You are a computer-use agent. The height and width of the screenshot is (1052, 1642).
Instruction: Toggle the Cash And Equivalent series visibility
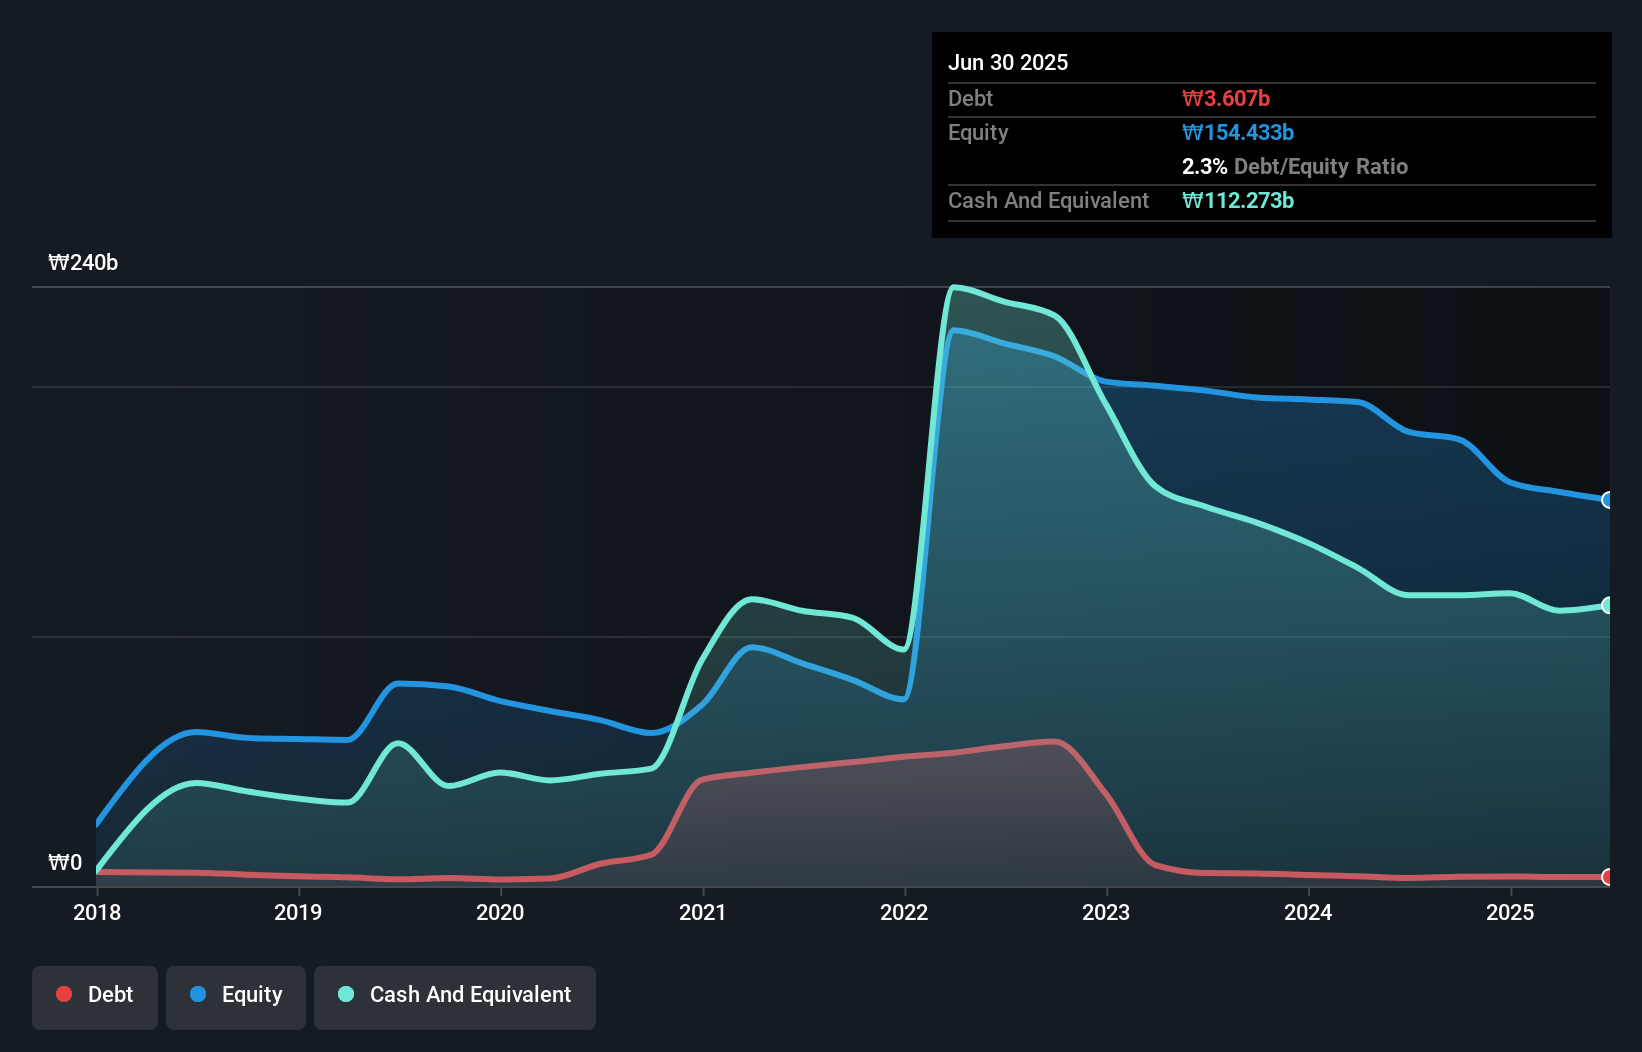(454, 995)
